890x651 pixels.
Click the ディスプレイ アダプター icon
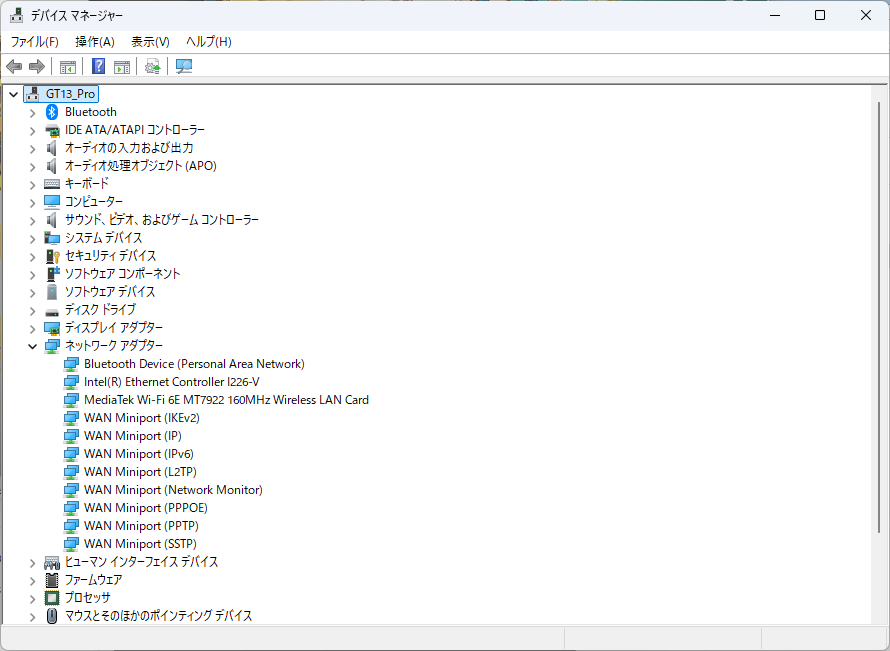(x=52, y=328)
